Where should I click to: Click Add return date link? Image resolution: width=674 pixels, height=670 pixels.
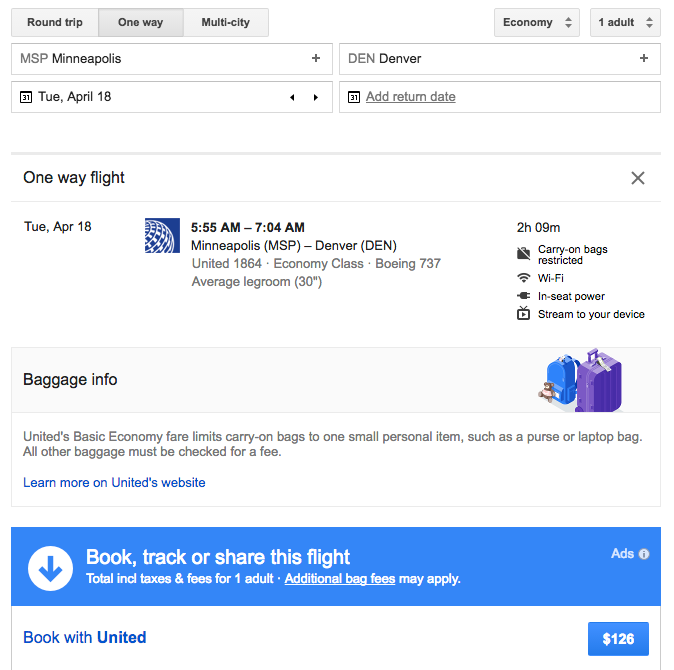[410, 97]
